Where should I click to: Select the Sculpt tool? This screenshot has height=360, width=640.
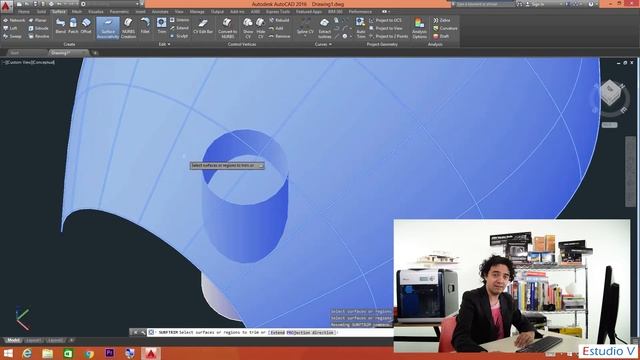[x=179, y=36]
